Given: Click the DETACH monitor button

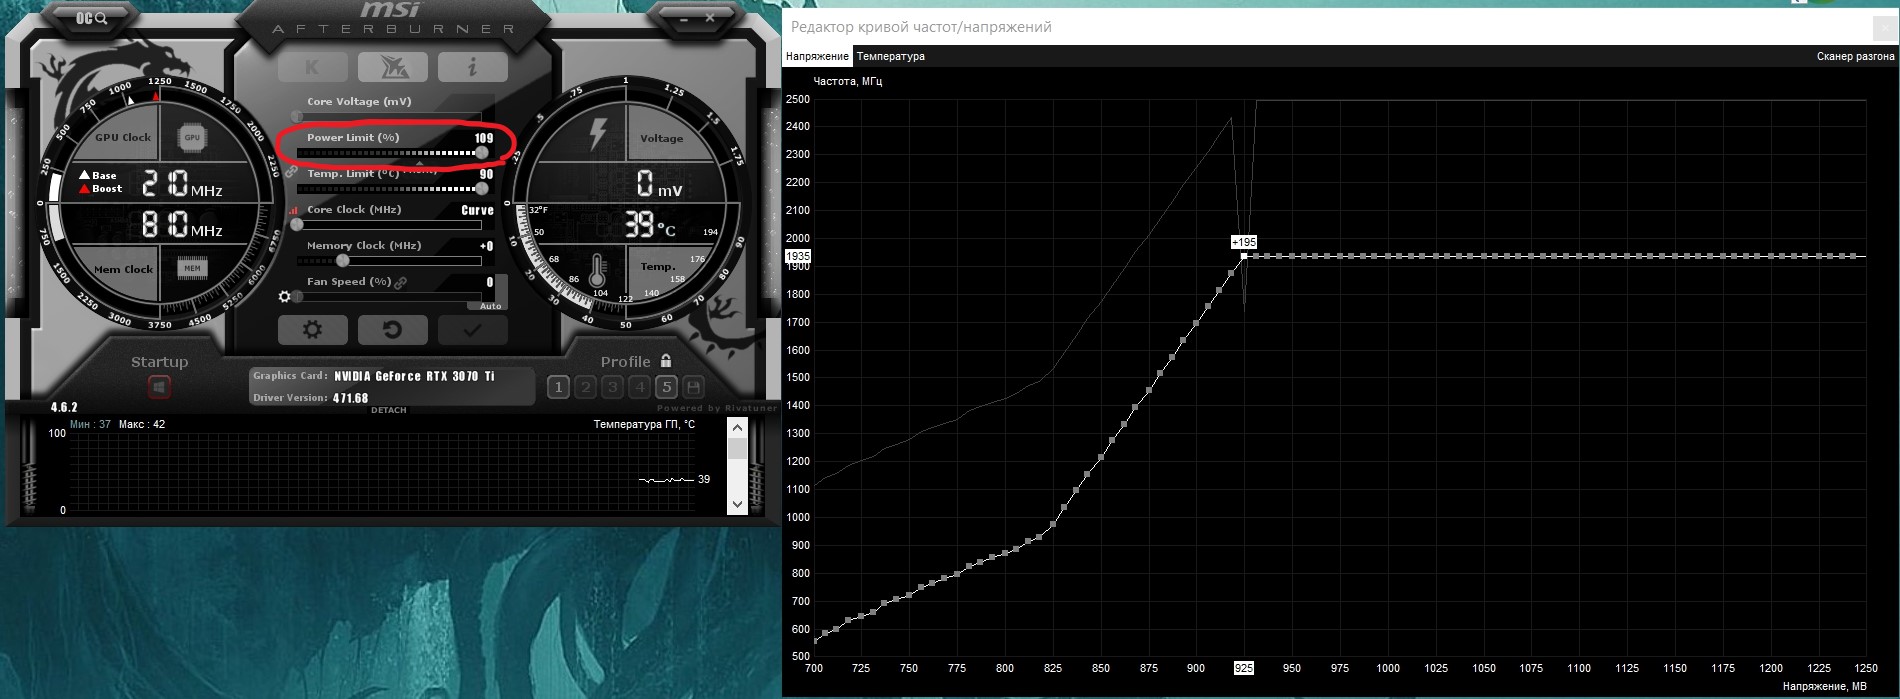Looking at the screenshot, I should tap(389, 410).
